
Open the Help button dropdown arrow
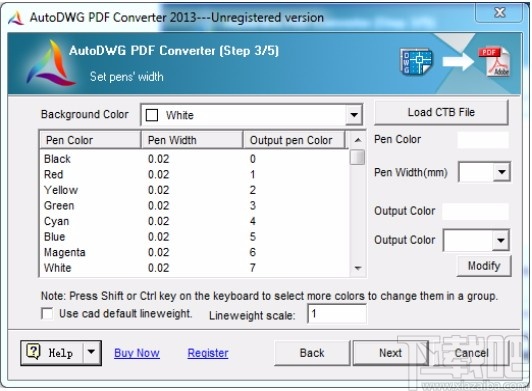[x=91, y=352]
